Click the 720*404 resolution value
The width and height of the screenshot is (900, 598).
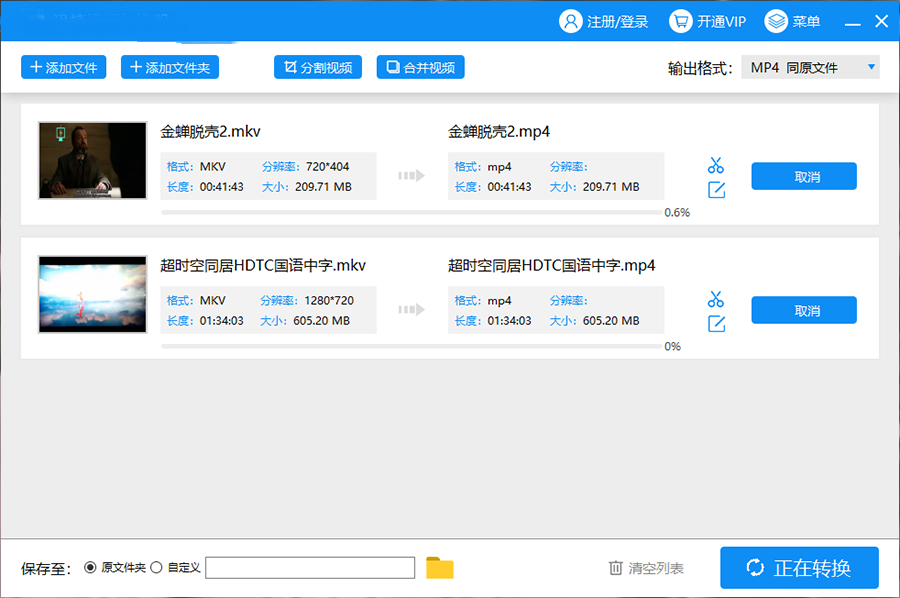tap(327, 166)
